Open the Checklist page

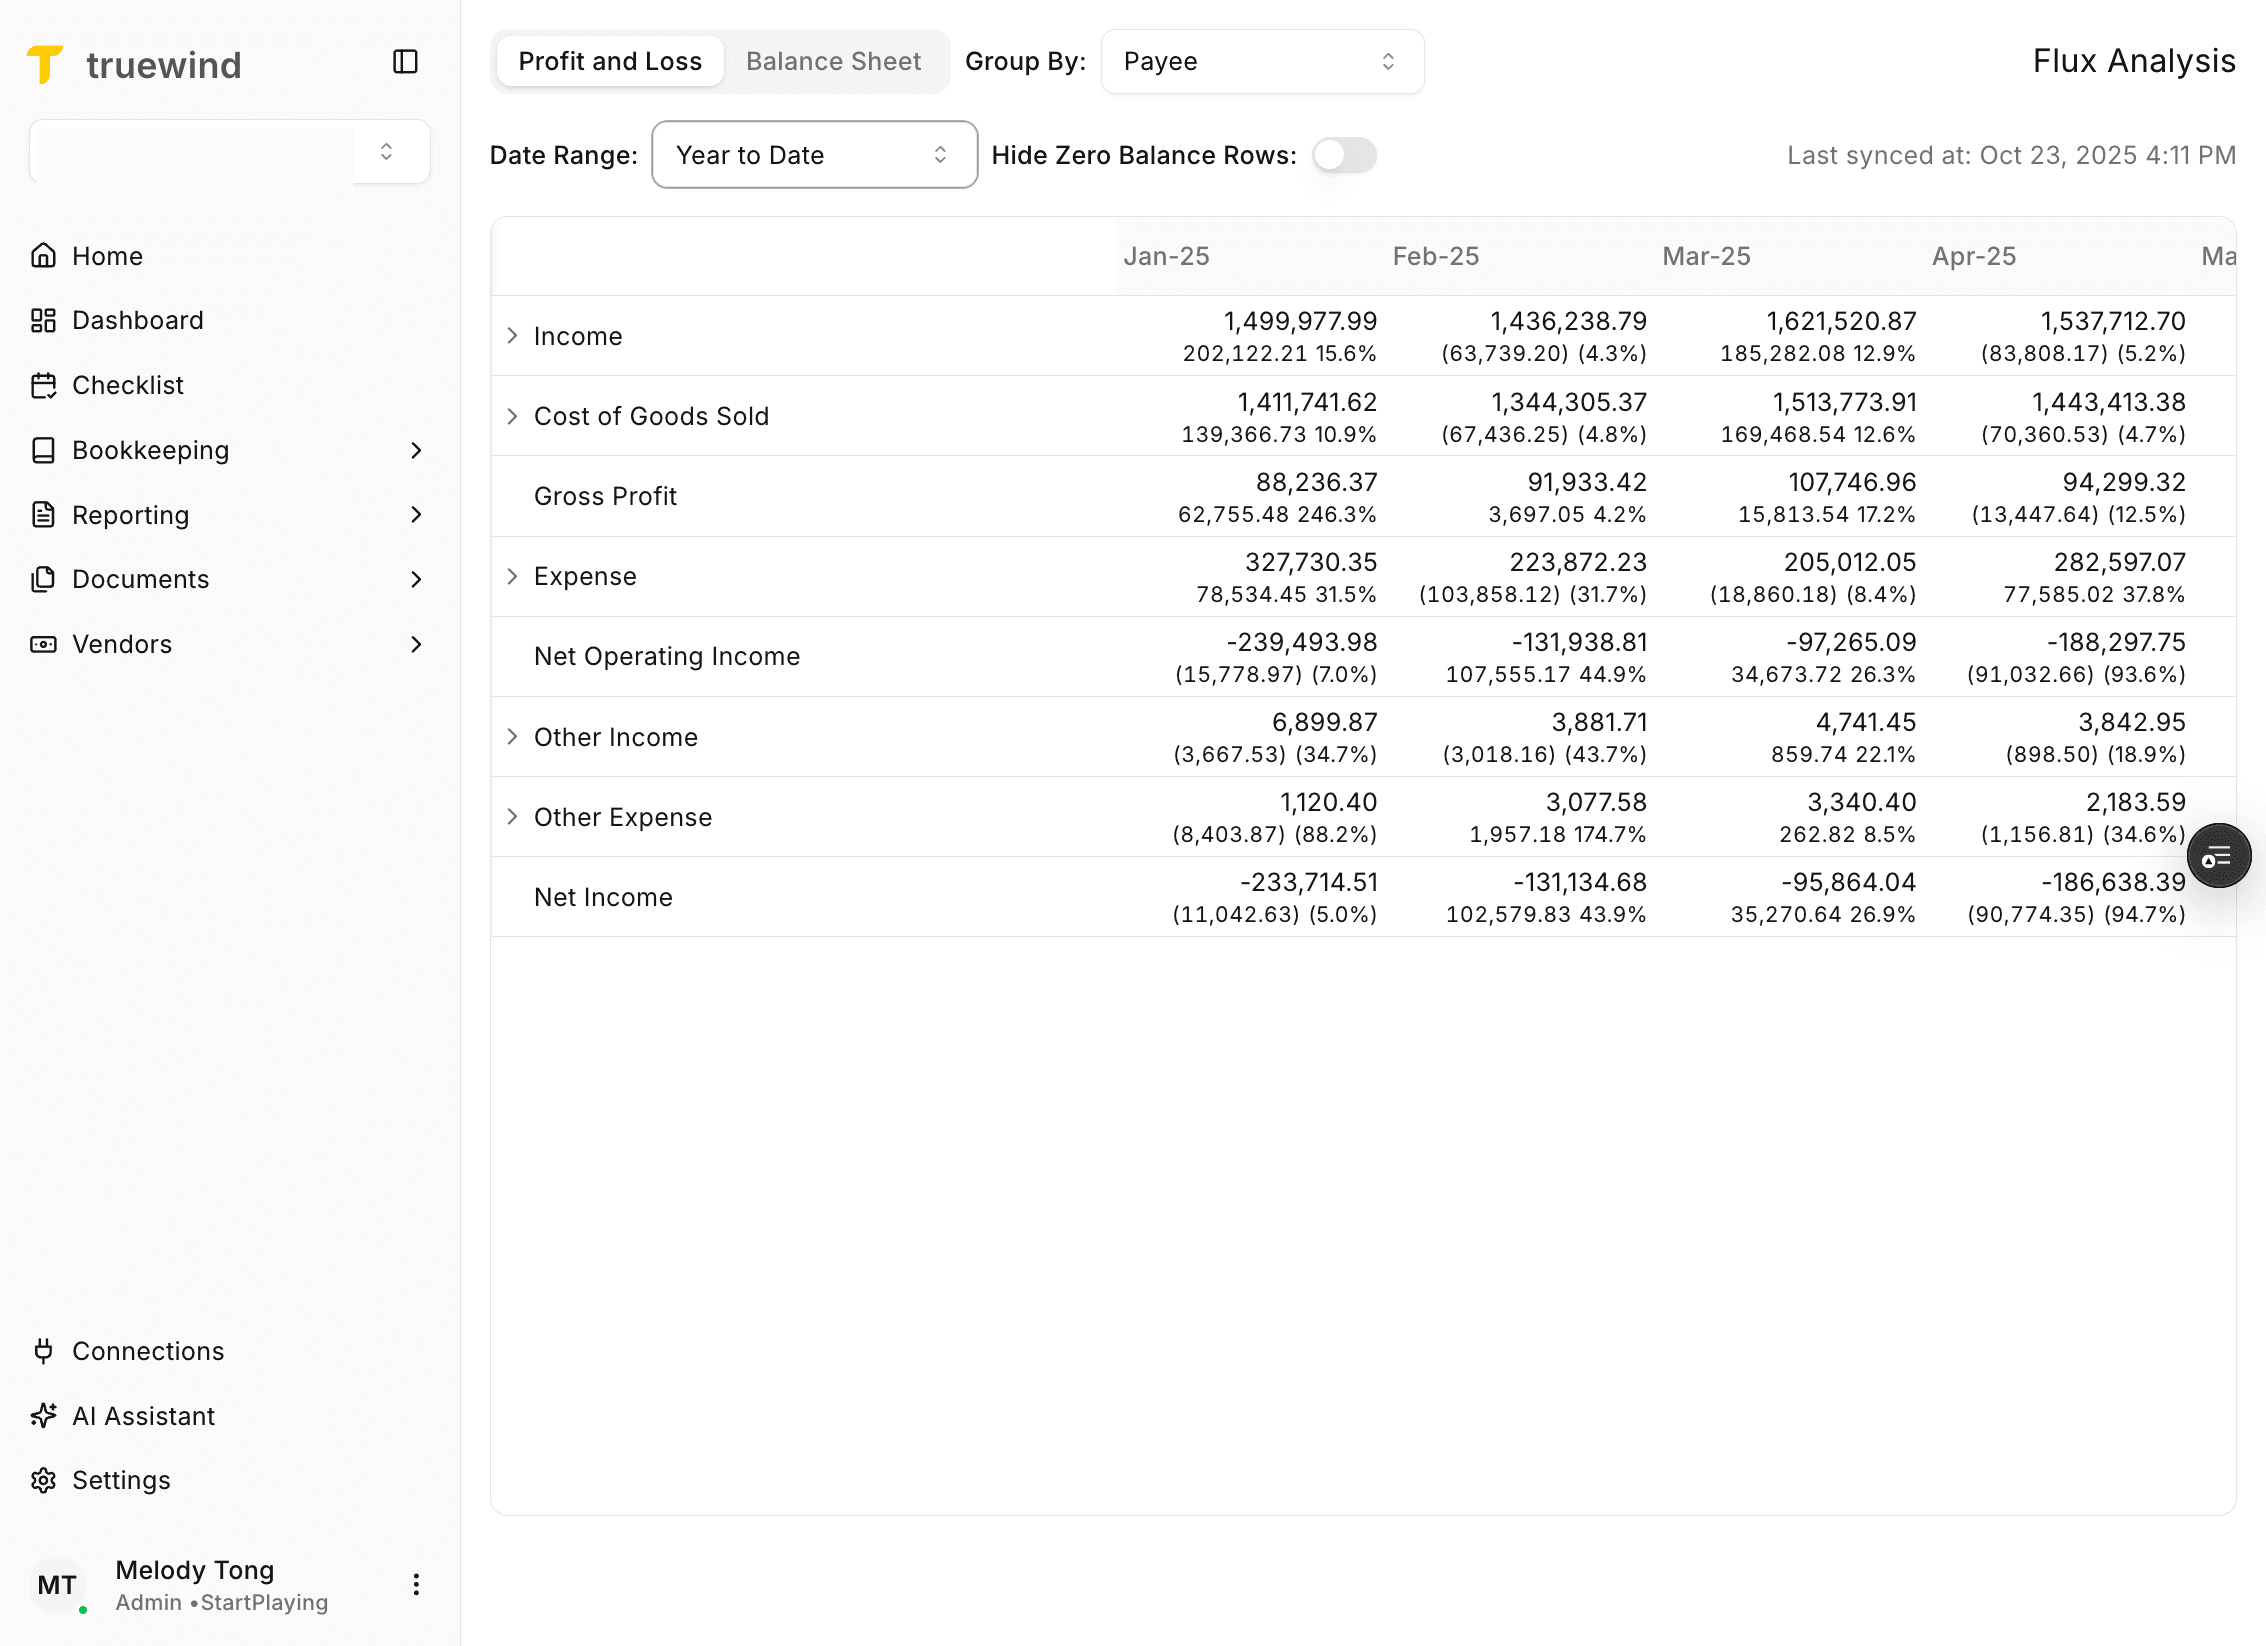pyautogui.click(x=127, y=385)
